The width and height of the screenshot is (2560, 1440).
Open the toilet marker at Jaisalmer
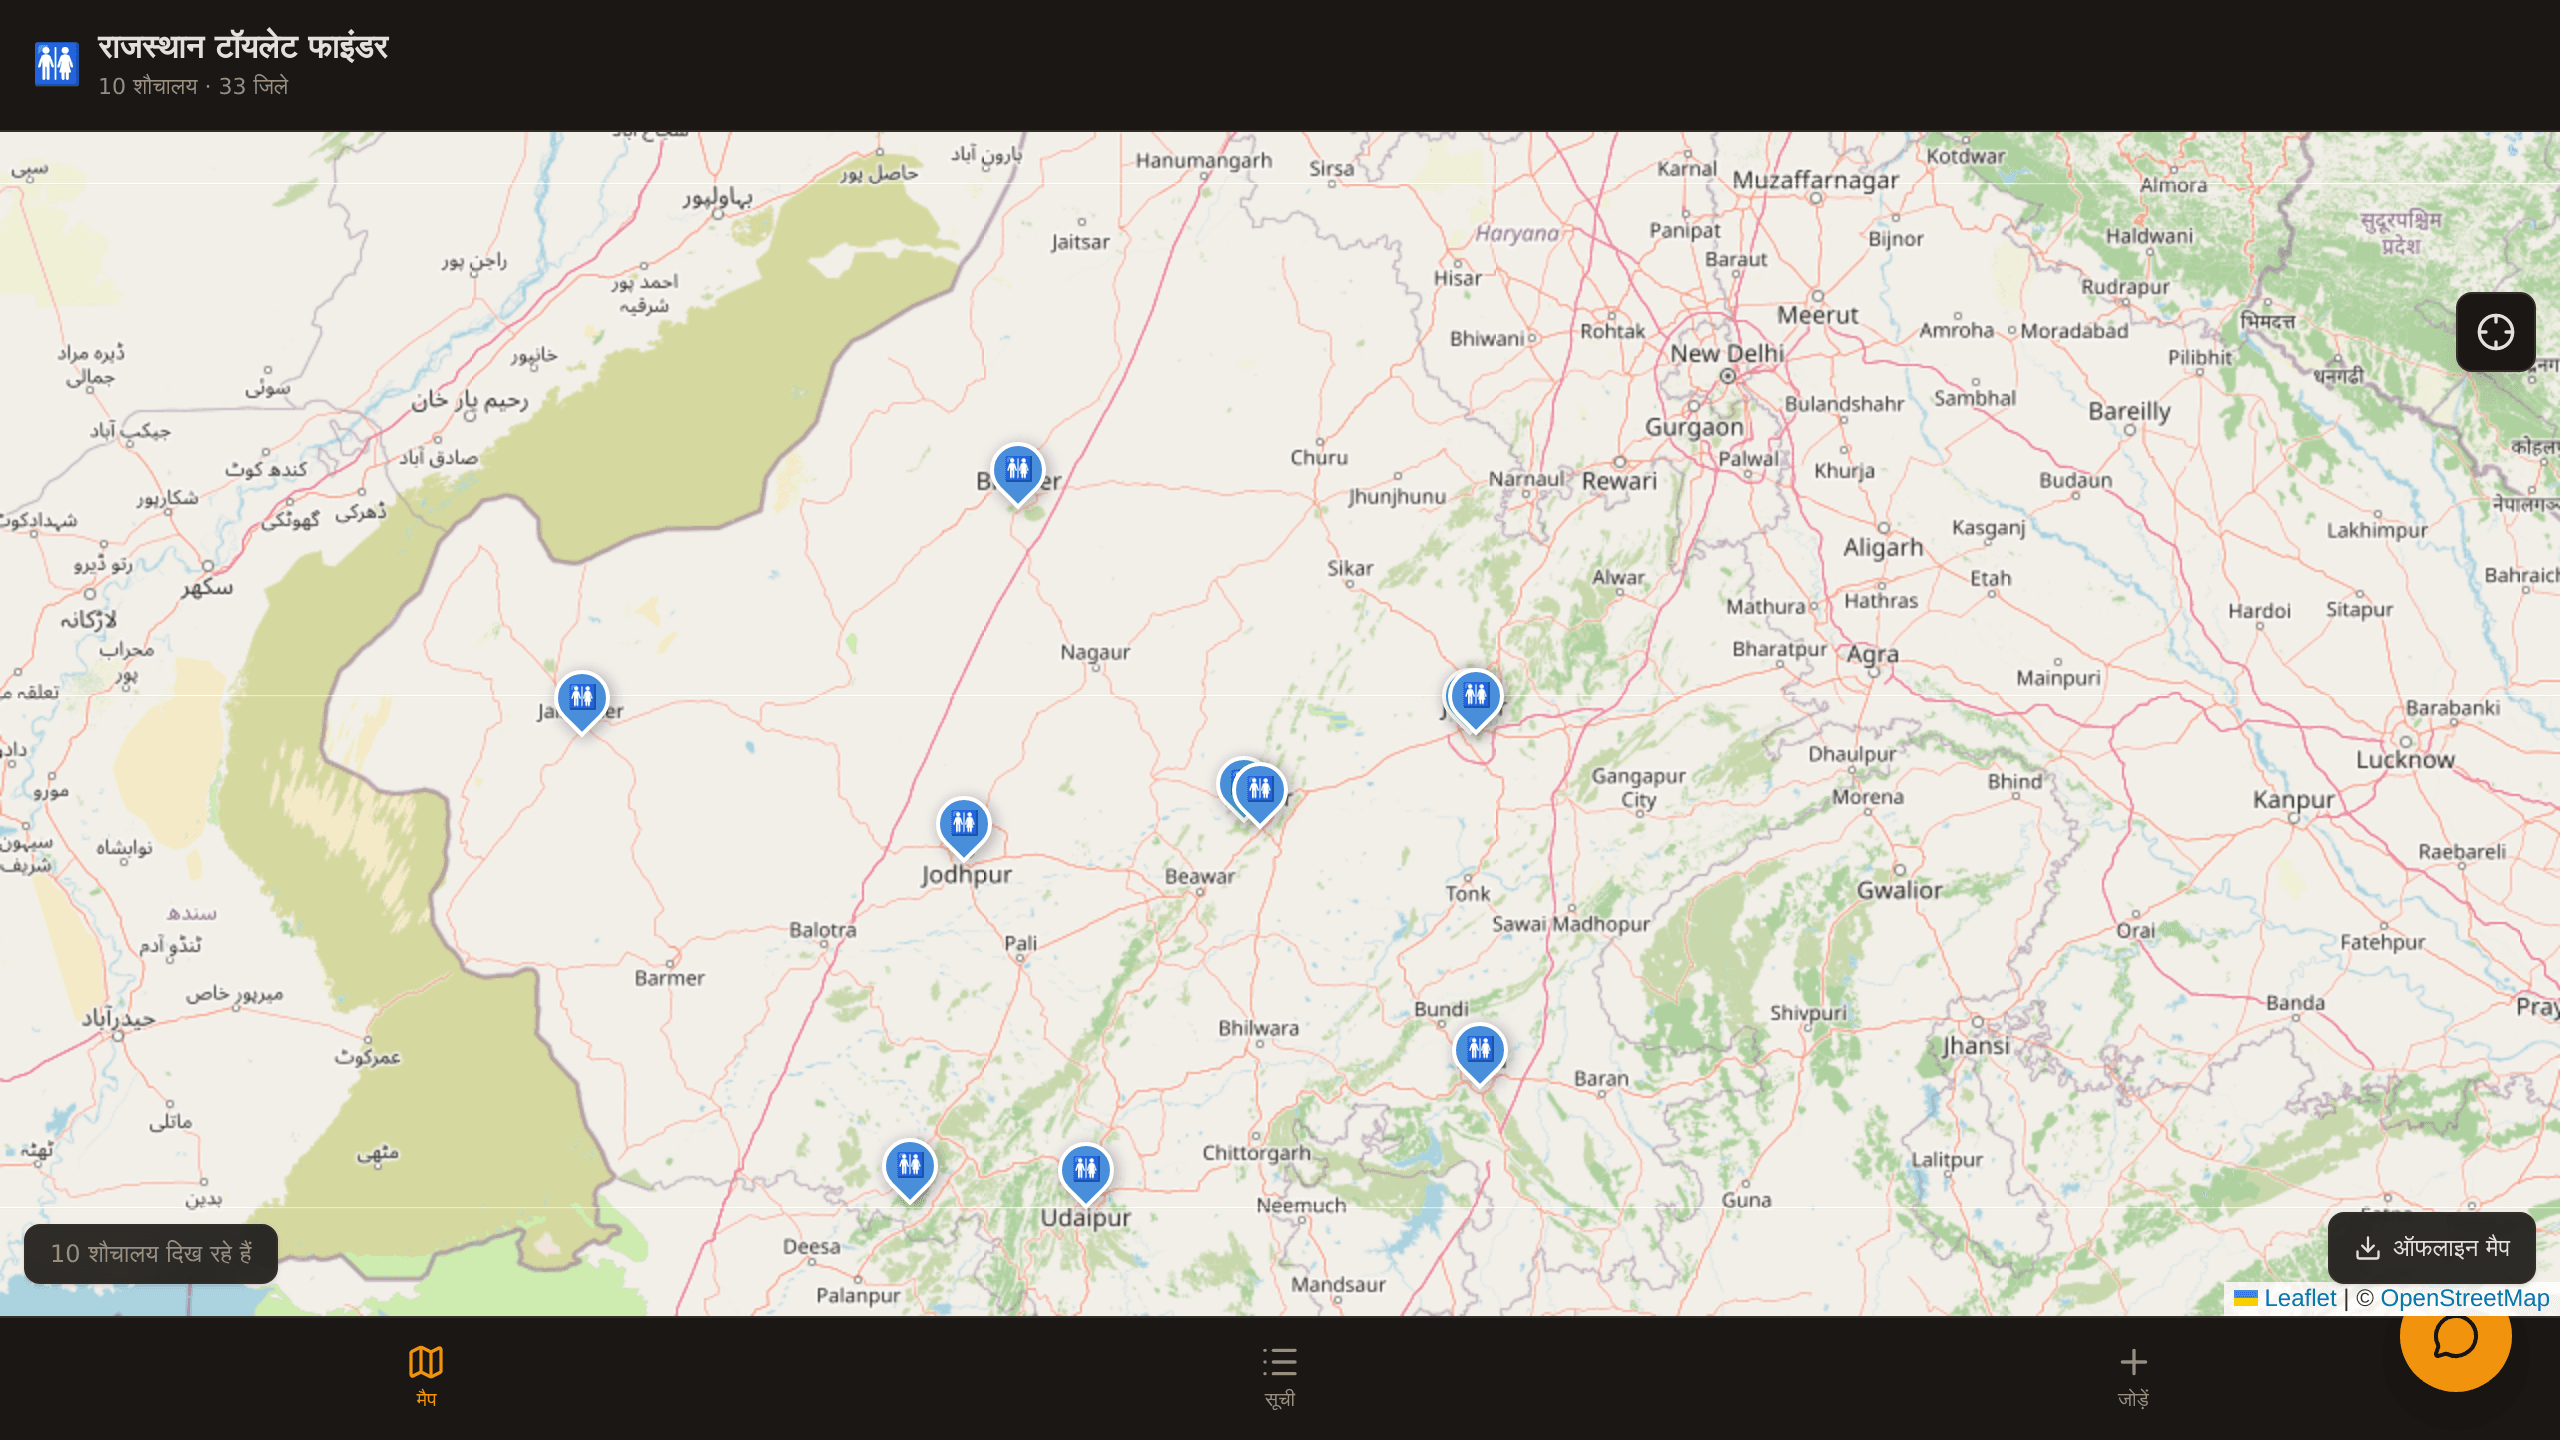[581, 700]
